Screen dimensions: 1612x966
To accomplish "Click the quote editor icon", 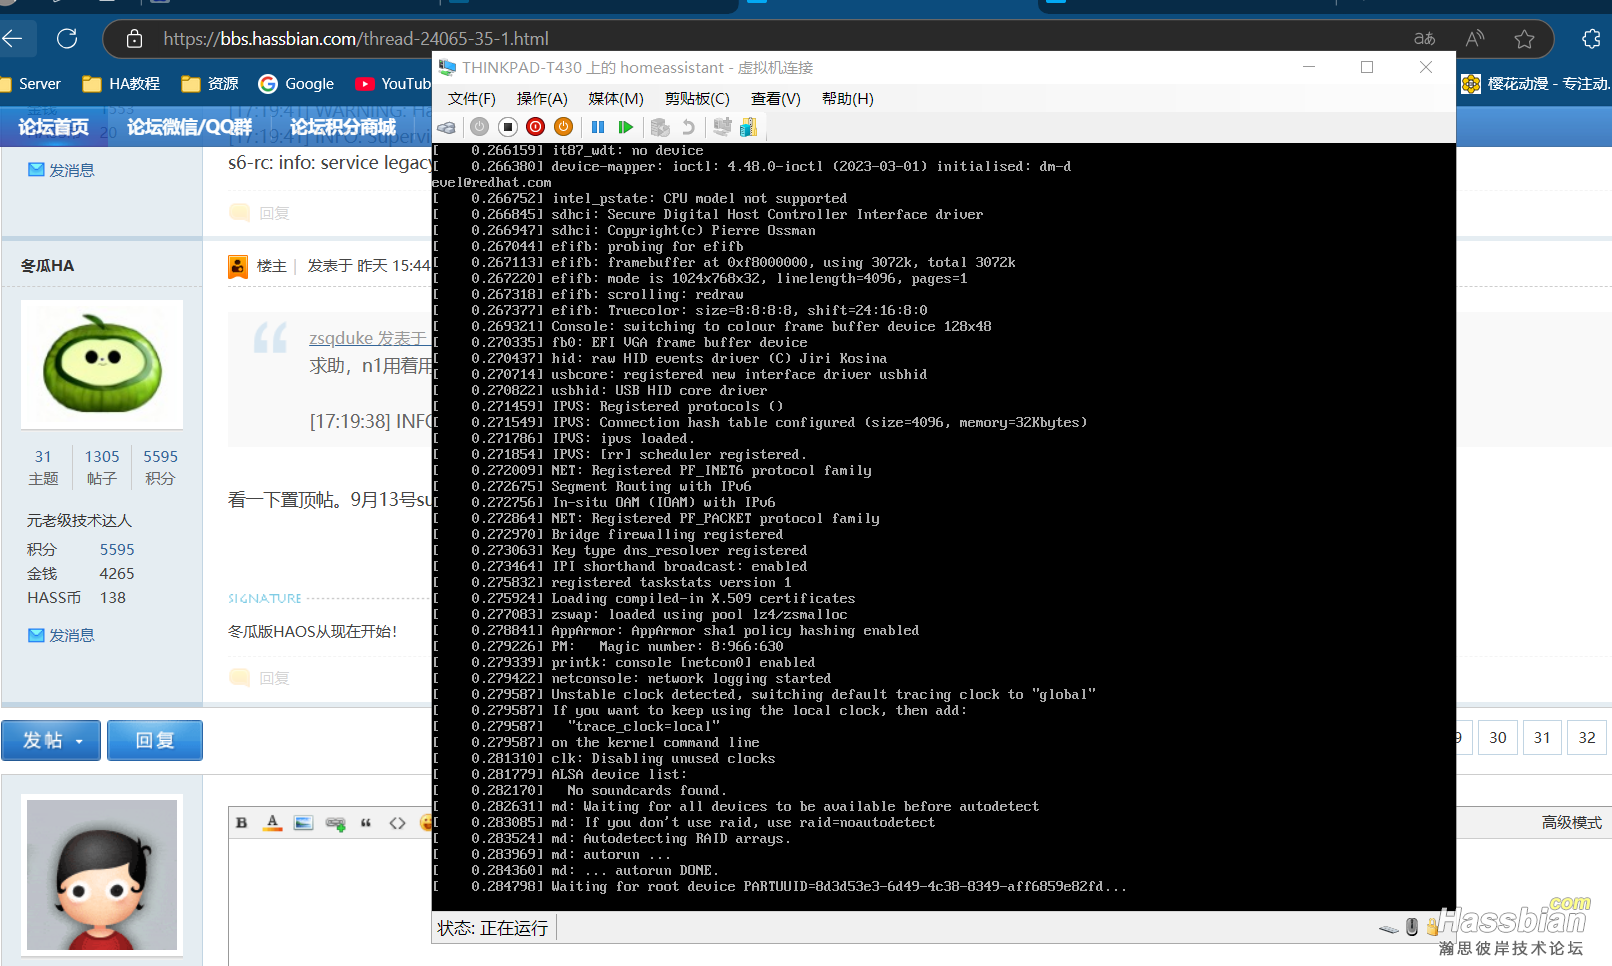I will 366,823.
